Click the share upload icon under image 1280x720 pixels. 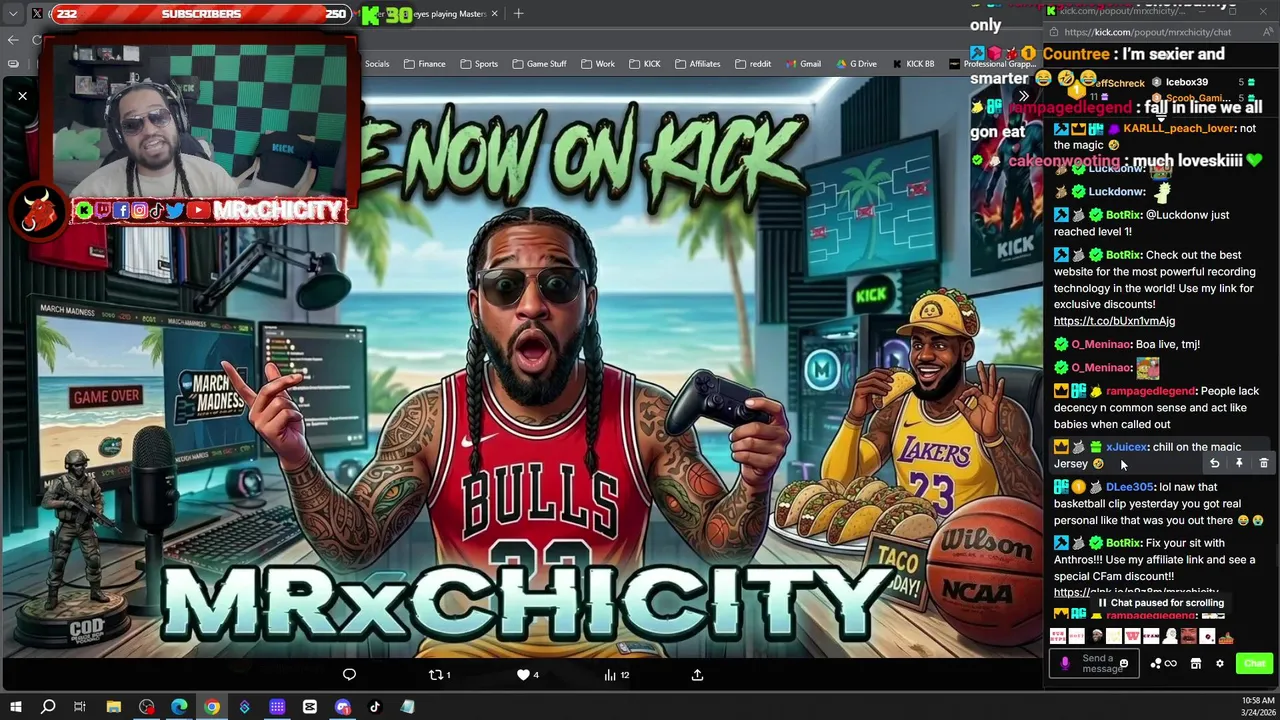pos(697,675)
